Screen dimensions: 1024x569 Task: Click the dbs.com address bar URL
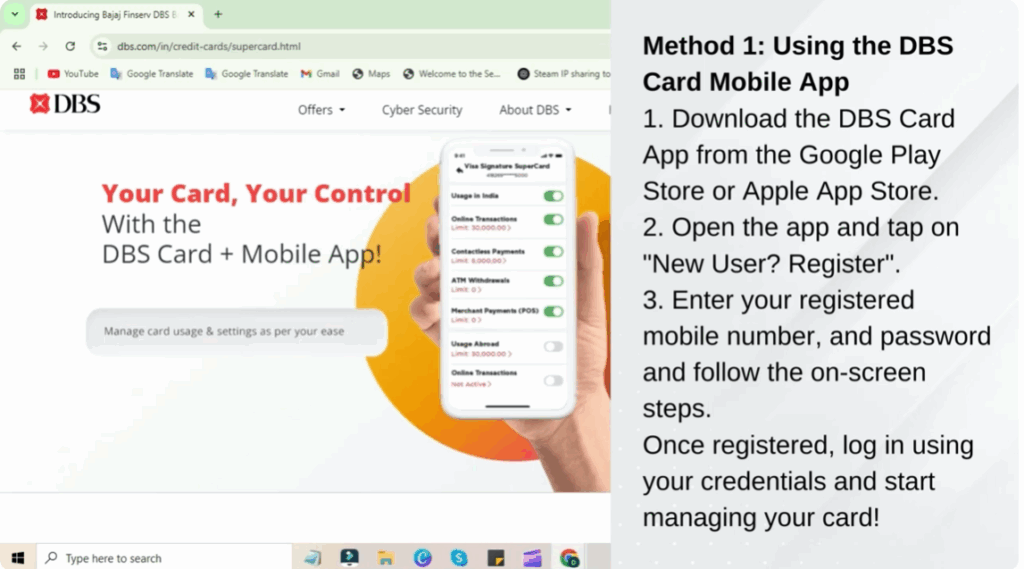(x=209, y=46)
